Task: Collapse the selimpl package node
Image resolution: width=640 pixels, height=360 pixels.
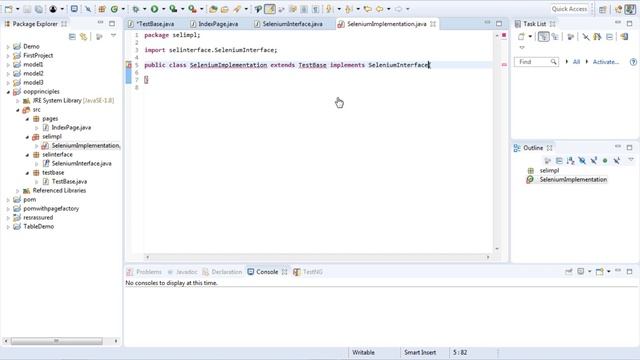Action: 27,137
